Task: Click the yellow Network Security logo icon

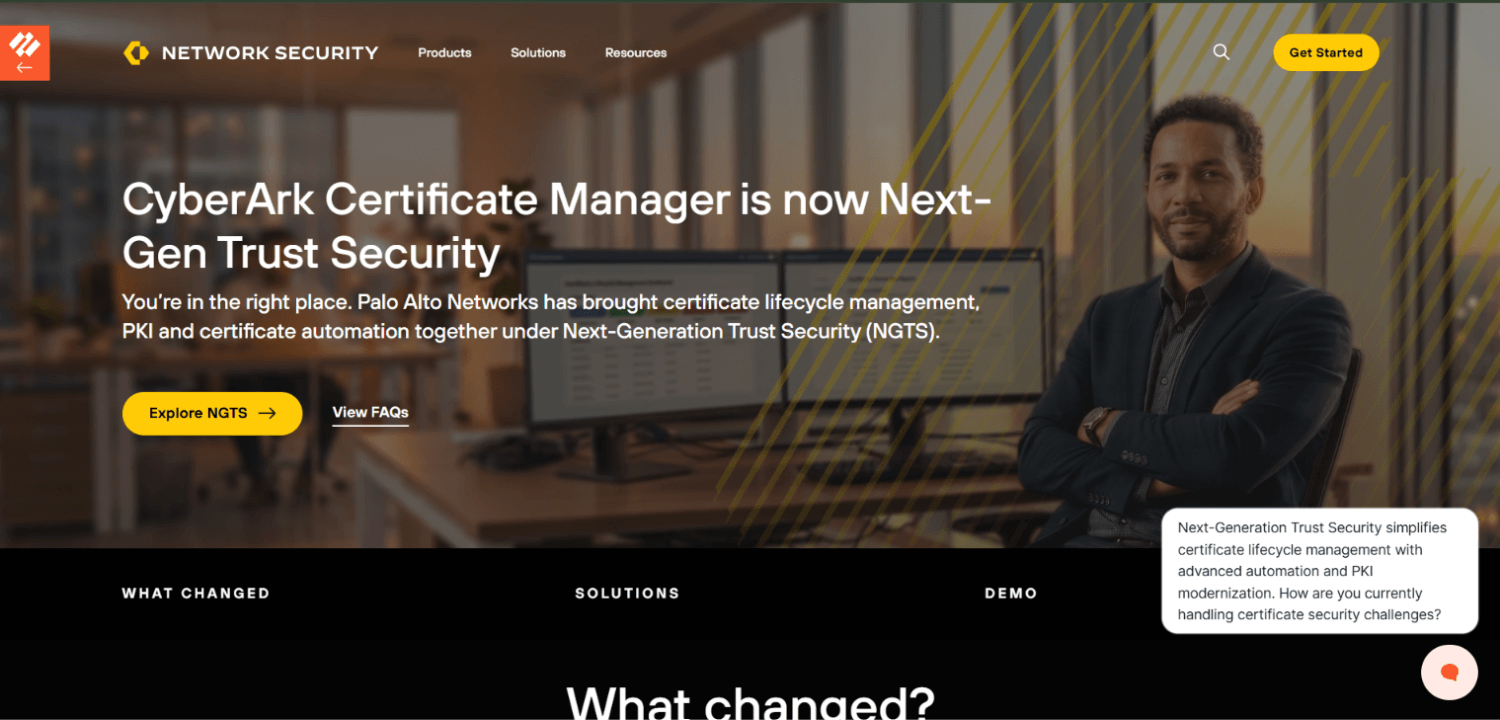Action: coord(136,53)
